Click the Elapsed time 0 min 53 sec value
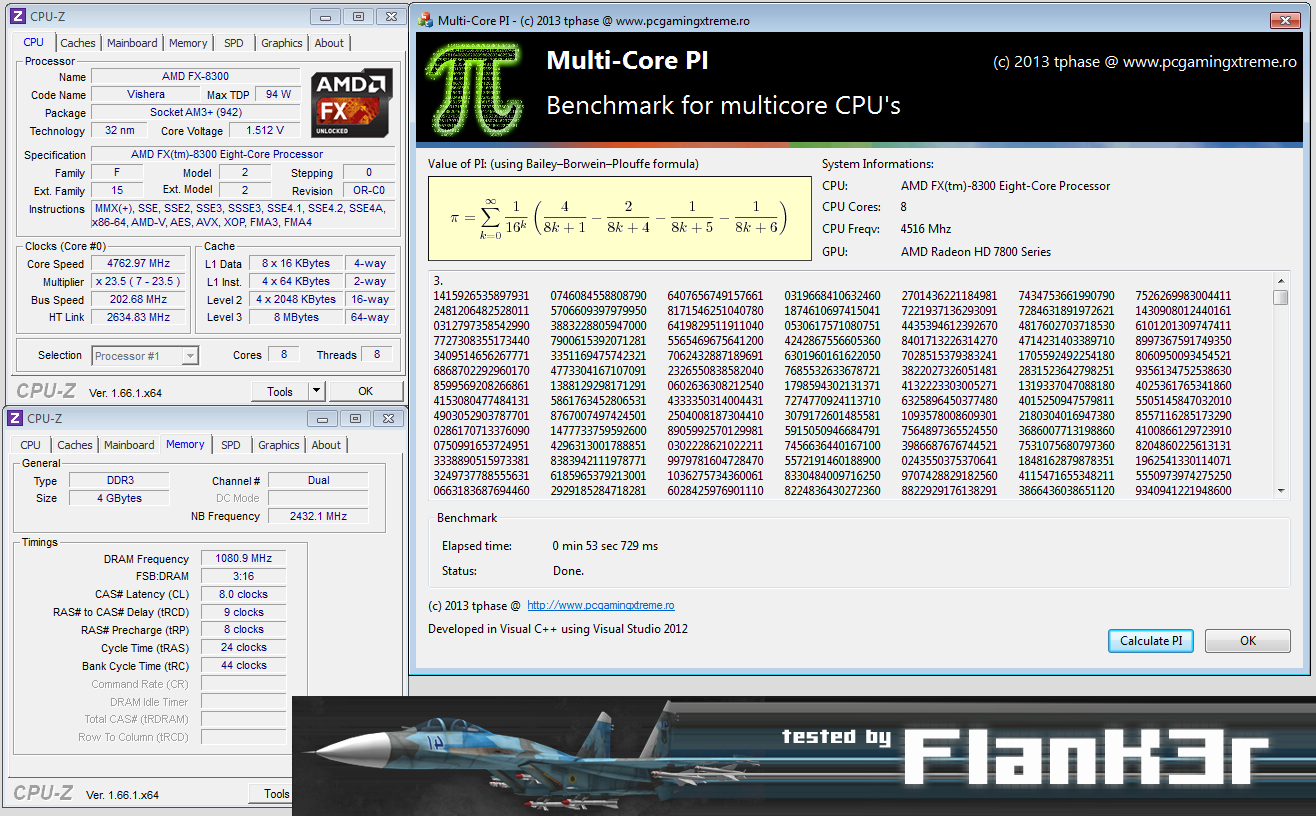1316x816 pixels. pyautogui.click(x=605, y=546)
